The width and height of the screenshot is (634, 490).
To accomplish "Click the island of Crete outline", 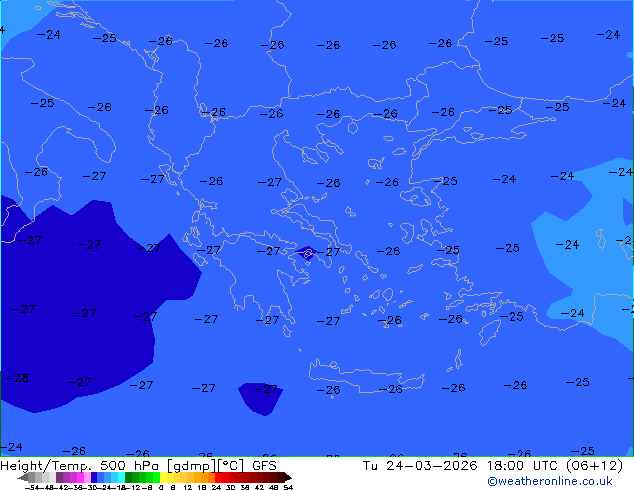I will point(367,376).
